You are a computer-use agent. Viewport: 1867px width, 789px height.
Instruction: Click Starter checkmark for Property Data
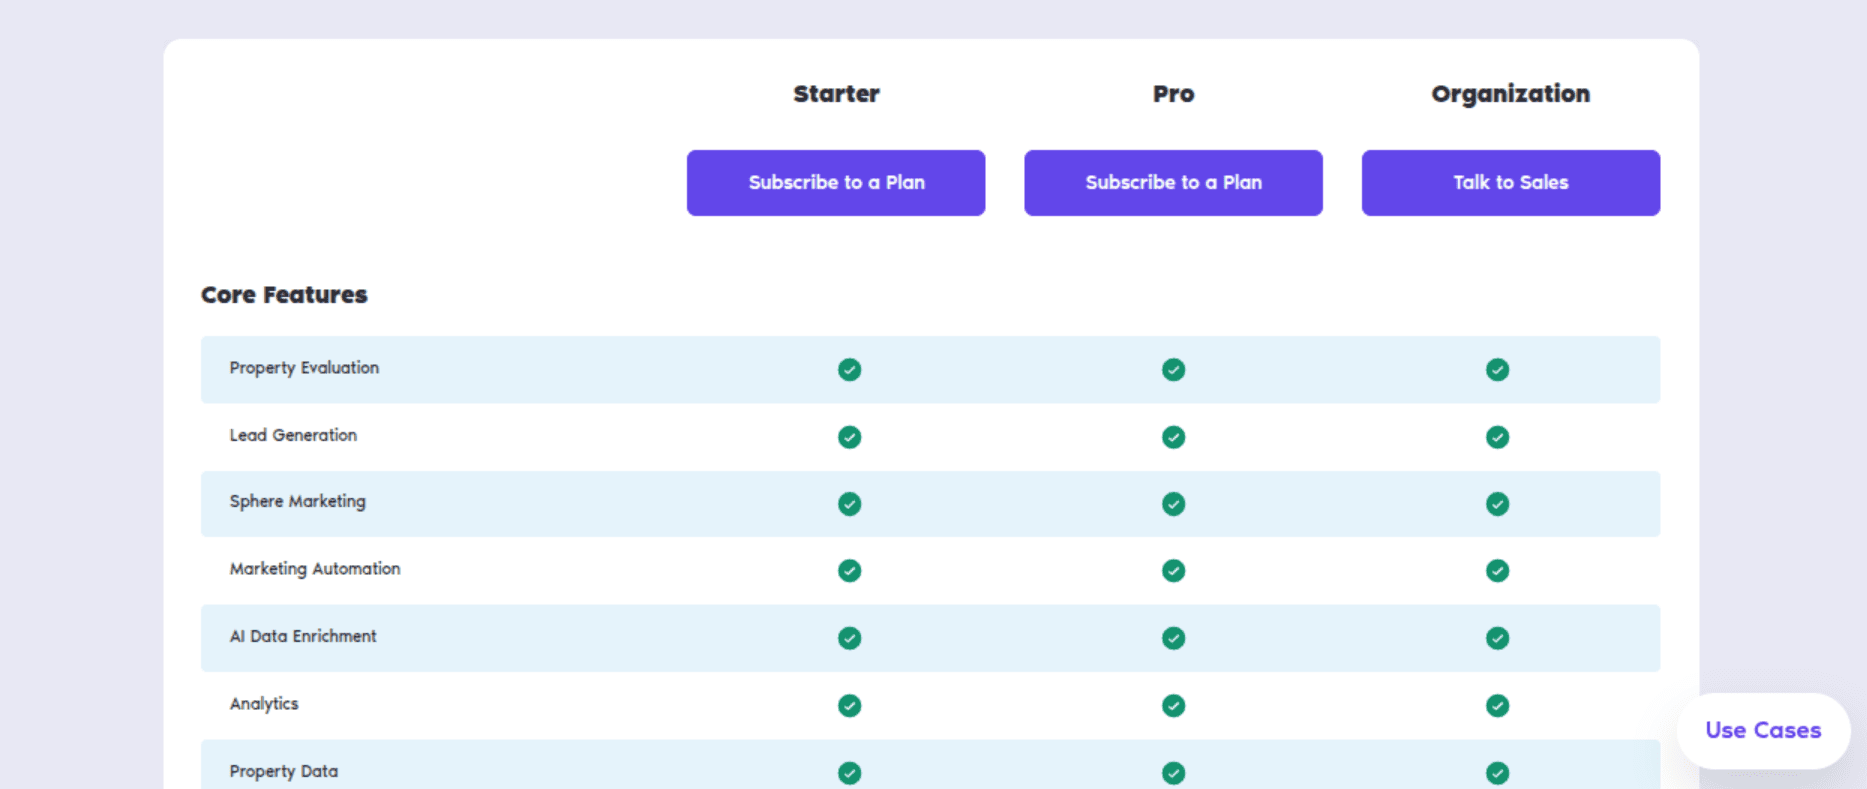tap(849, 773)
